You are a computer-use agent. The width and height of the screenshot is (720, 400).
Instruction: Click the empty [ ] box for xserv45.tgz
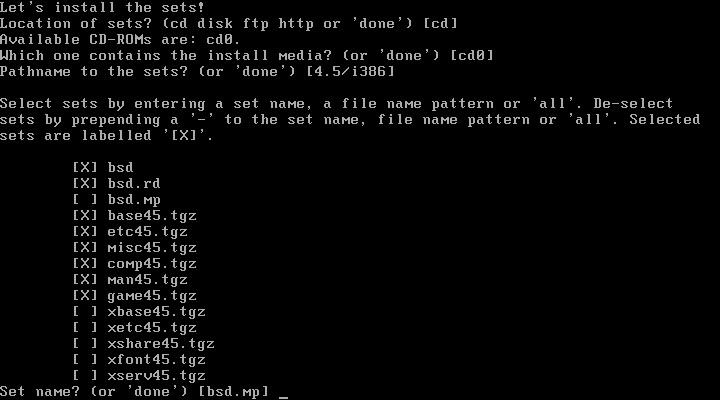(85, 376)
